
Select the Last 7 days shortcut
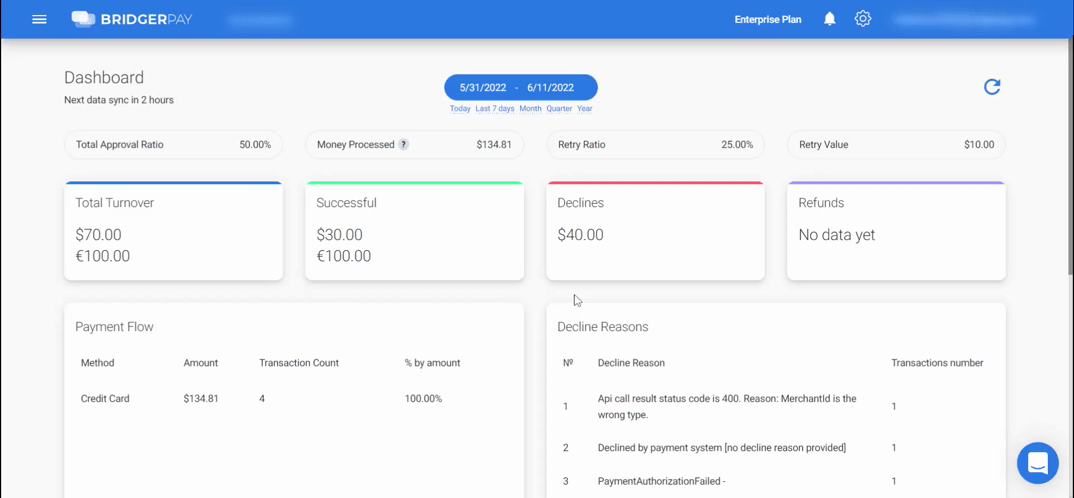pos(495,109)
